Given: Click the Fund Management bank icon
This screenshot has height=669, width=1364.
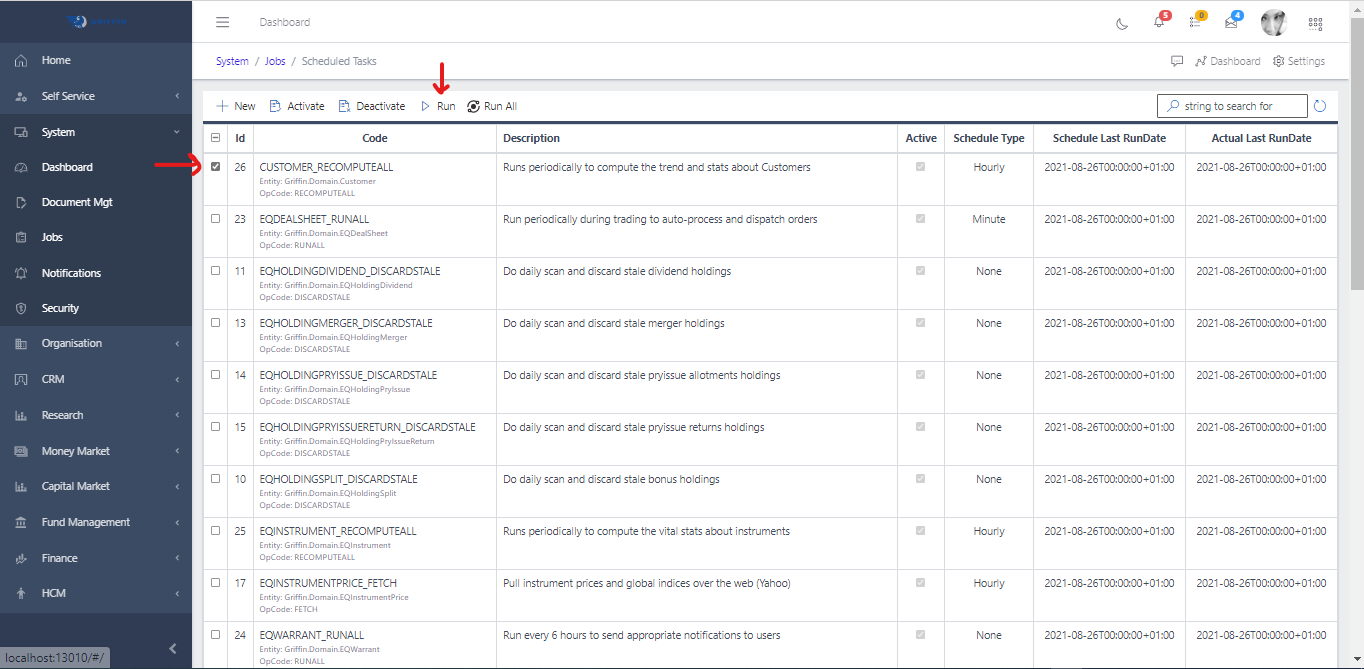Looking at the screenshot, I should 21,522.
